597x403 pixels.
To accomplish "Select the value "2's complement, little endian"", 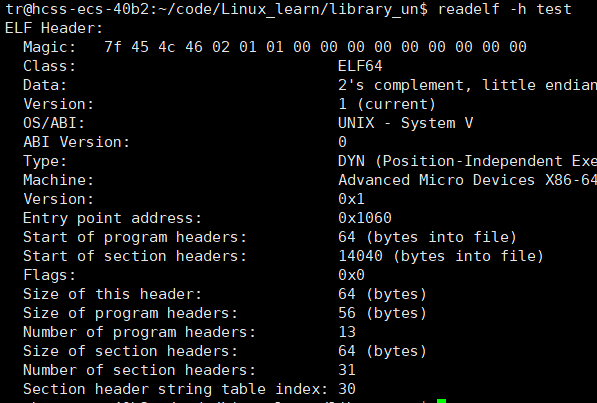I will tap(467, 85).
